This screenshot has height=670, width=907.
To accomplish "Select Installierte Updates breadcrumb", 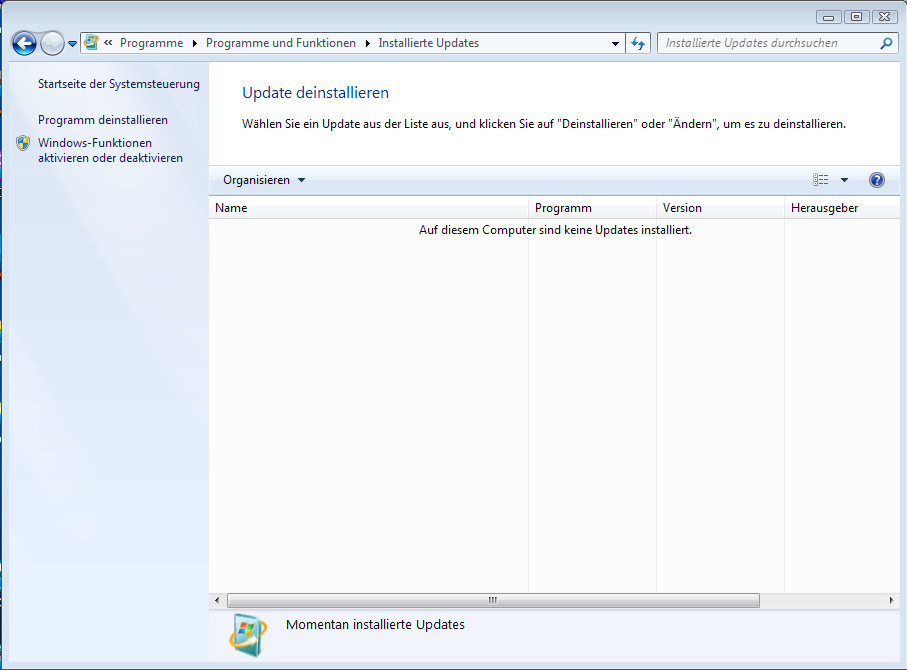I will (429, 43).
